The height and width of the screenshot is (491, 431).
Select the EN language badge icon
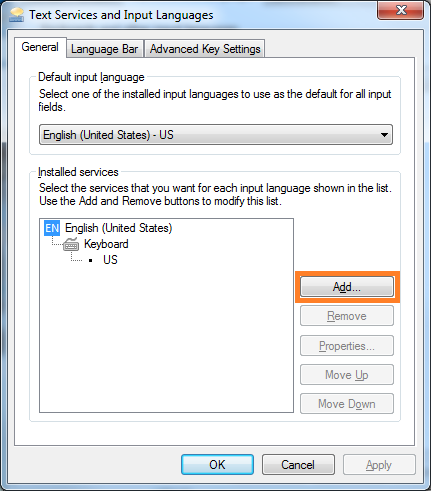(x=52, y=228)
